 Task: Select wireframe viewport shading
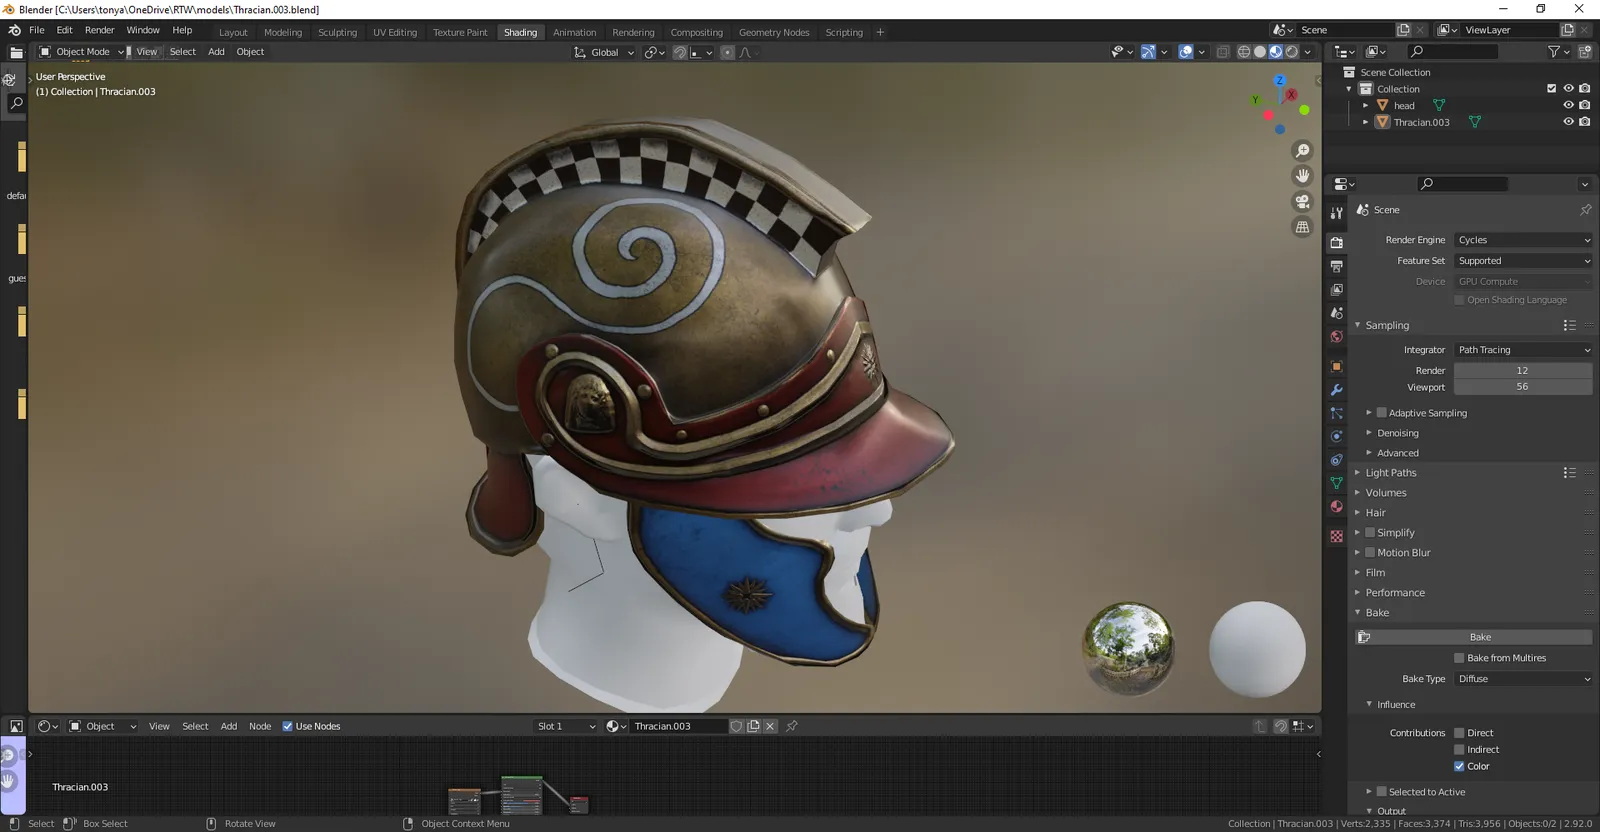(1244, 52)
